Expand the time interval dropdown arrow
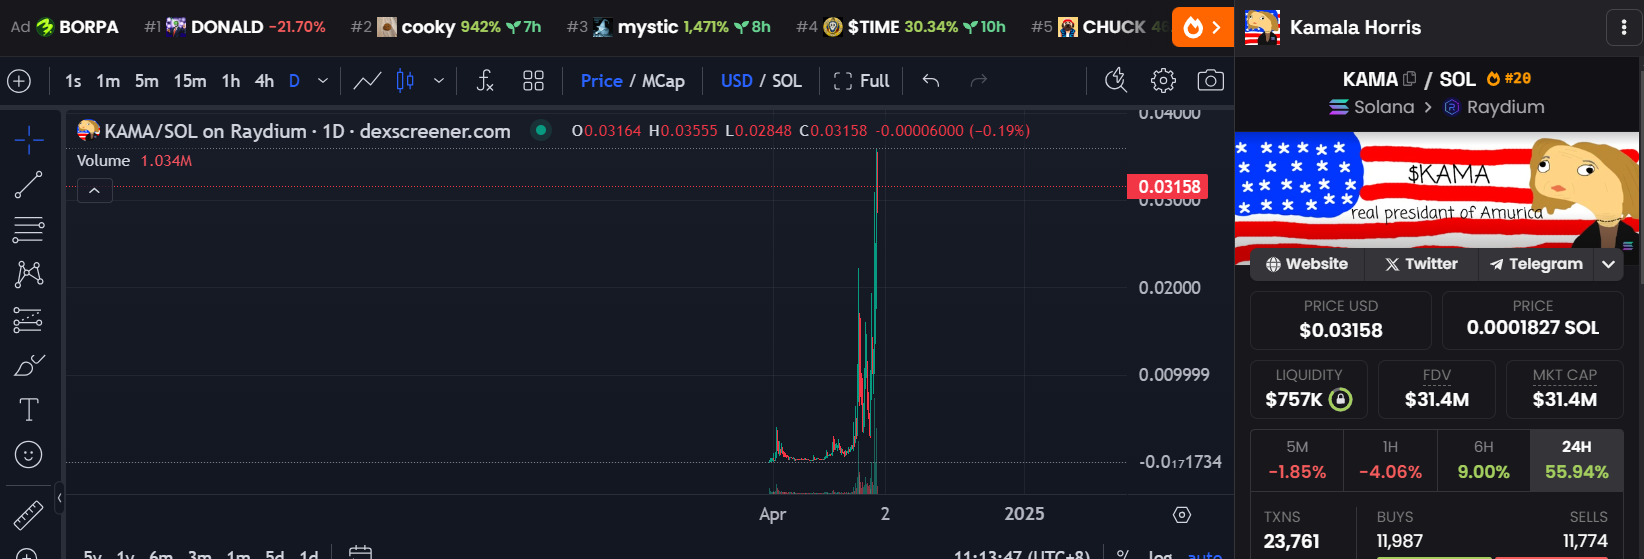Viewport: 1644px width, 559px height. [322, 81]
